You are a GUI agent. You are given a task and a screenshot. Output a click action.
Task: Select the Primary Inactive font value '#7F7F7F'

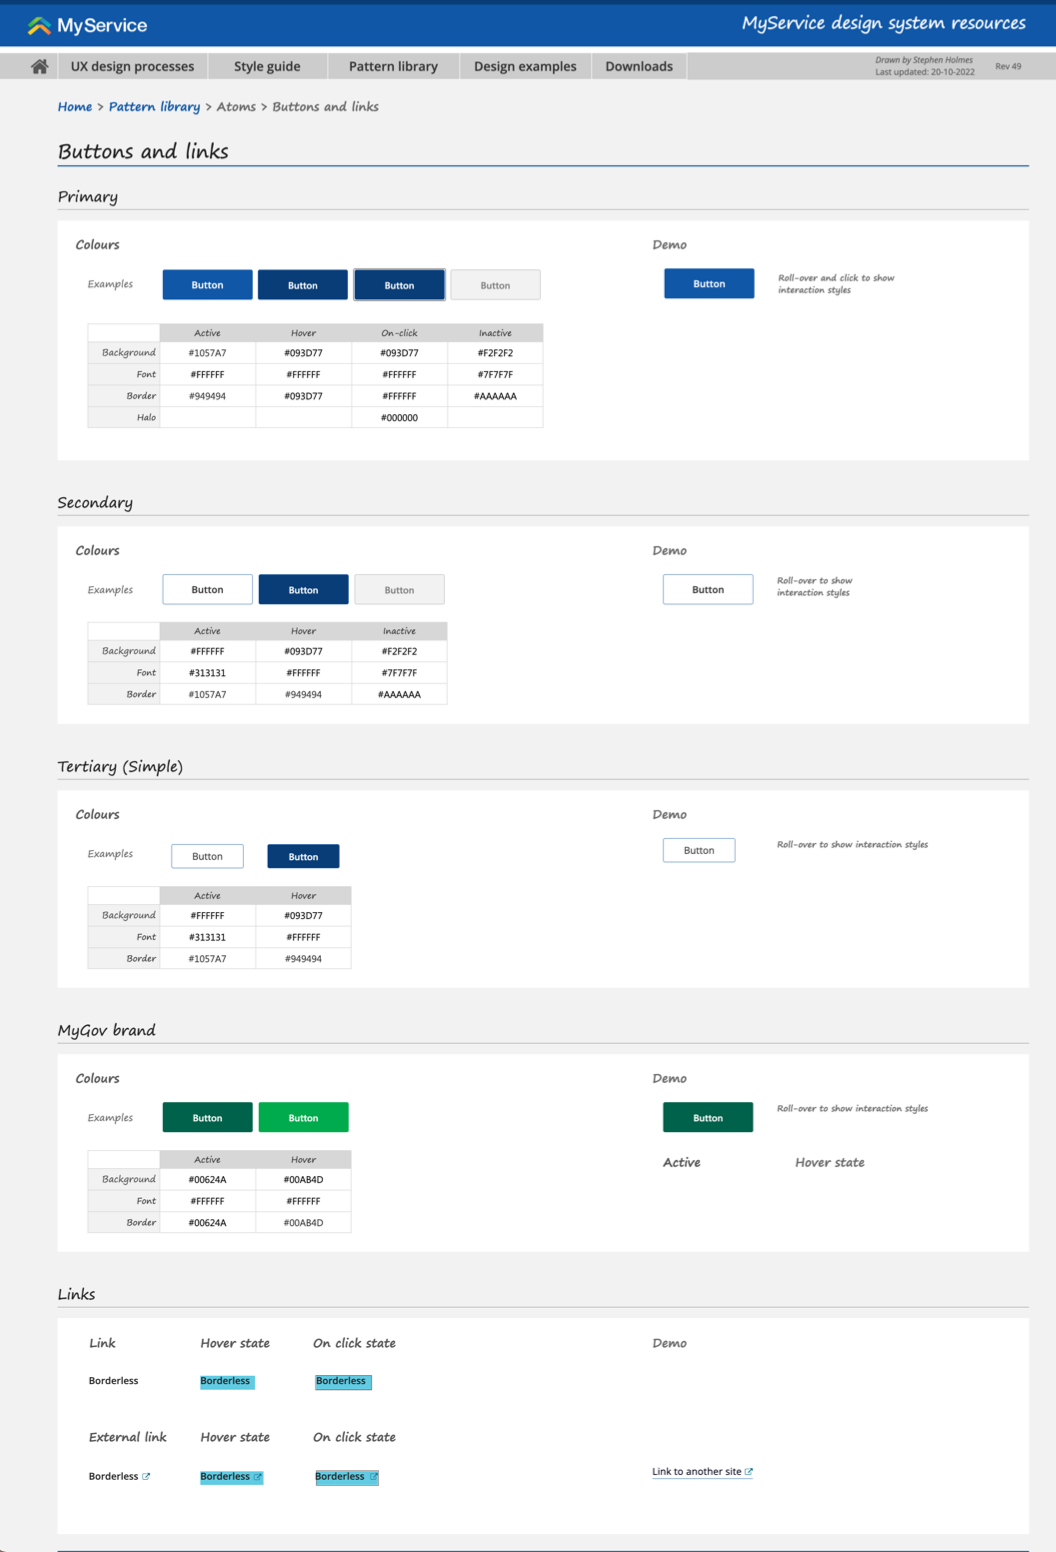click(x=495, y=375)
